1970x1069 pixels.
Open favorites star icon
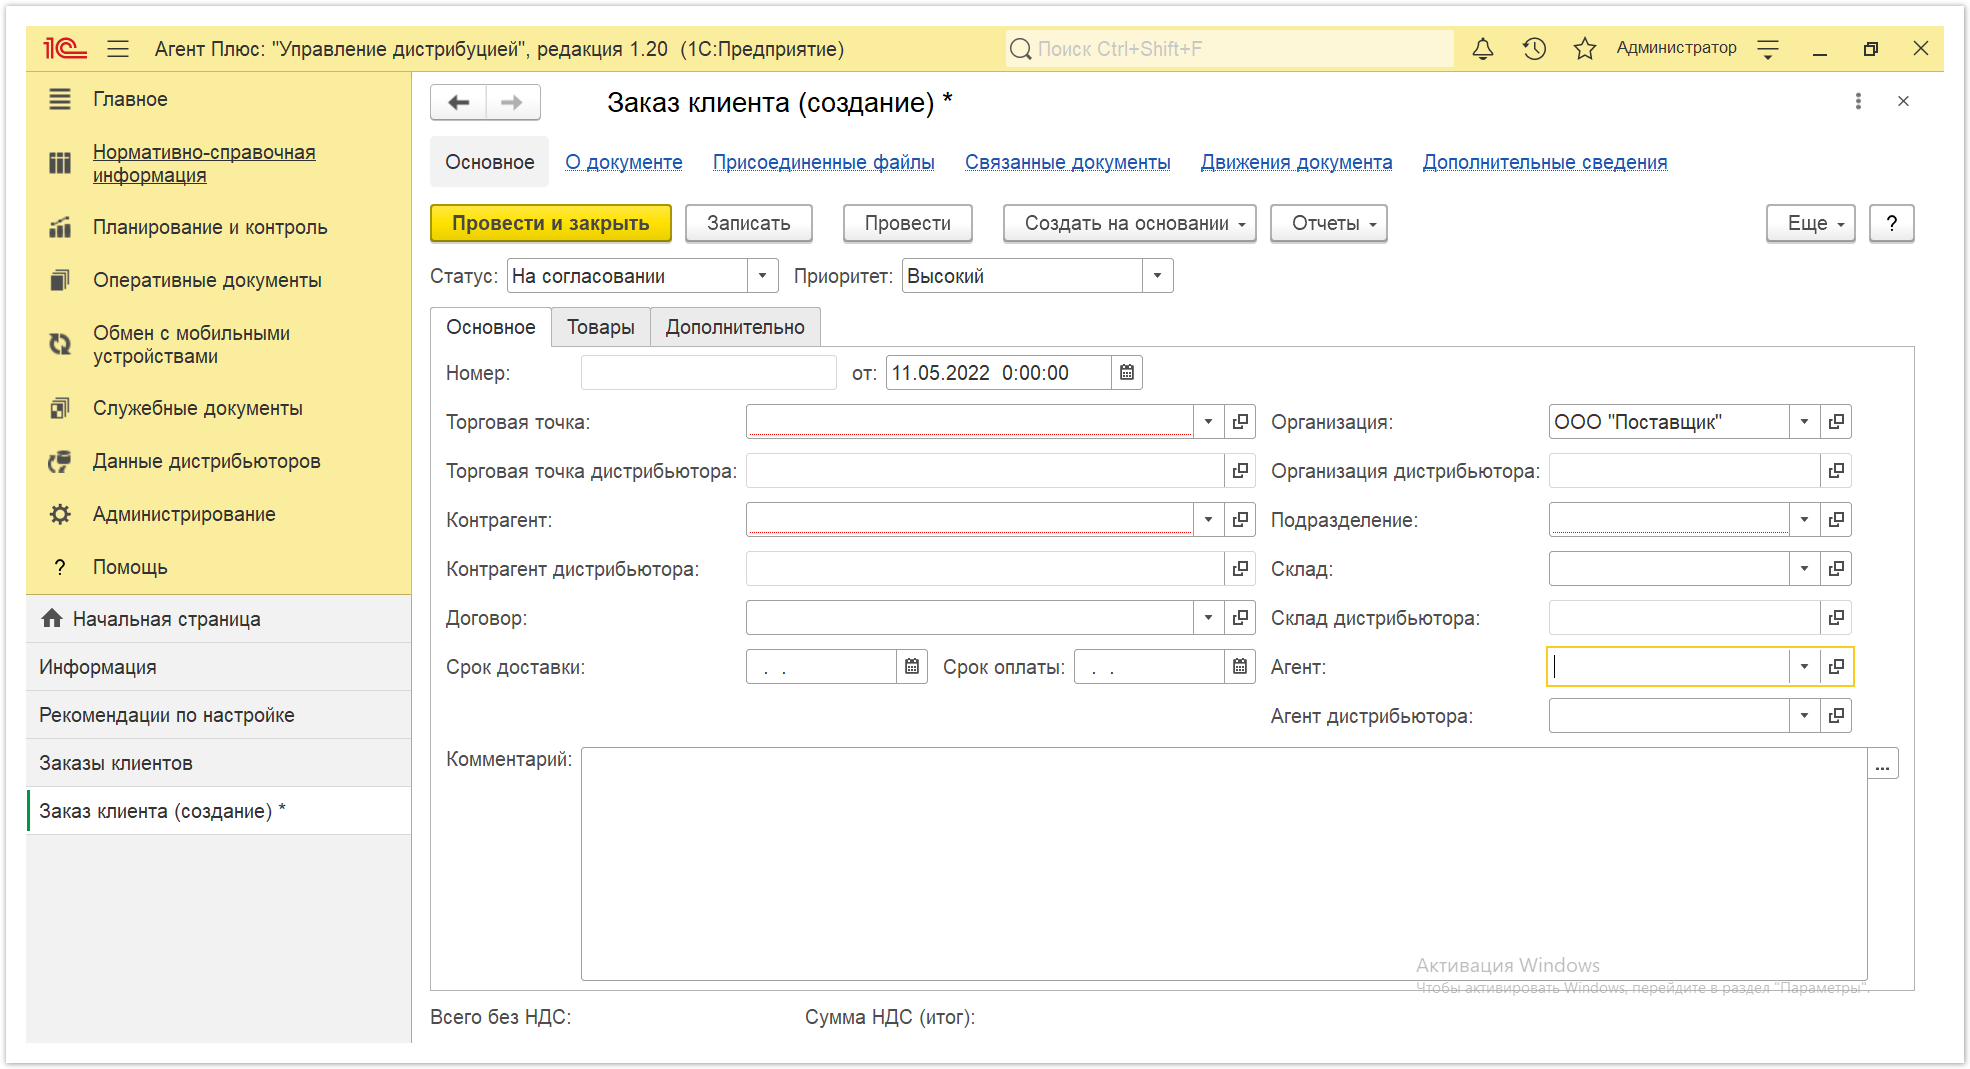[x=1584, y=48]
